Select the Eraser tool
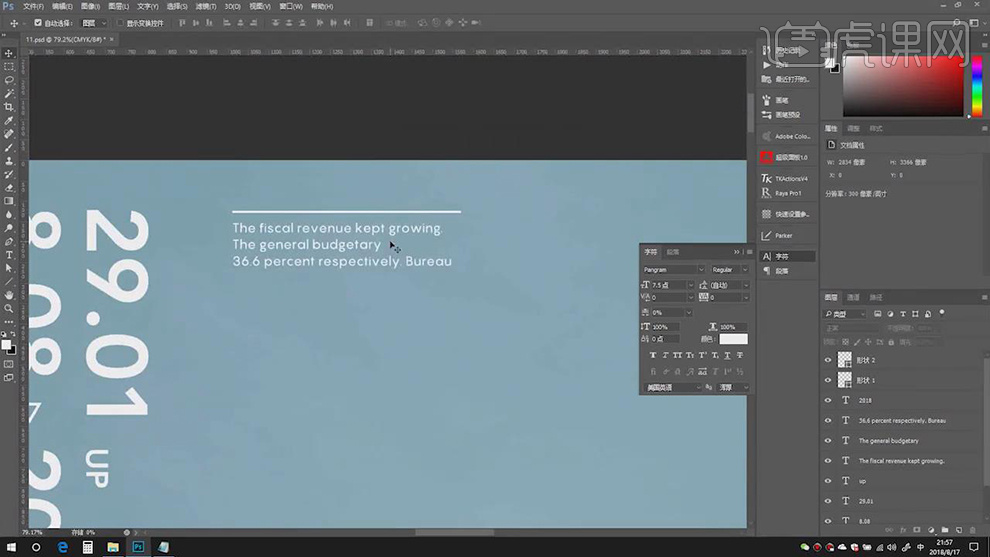The image size is (990, 557). 9,188
